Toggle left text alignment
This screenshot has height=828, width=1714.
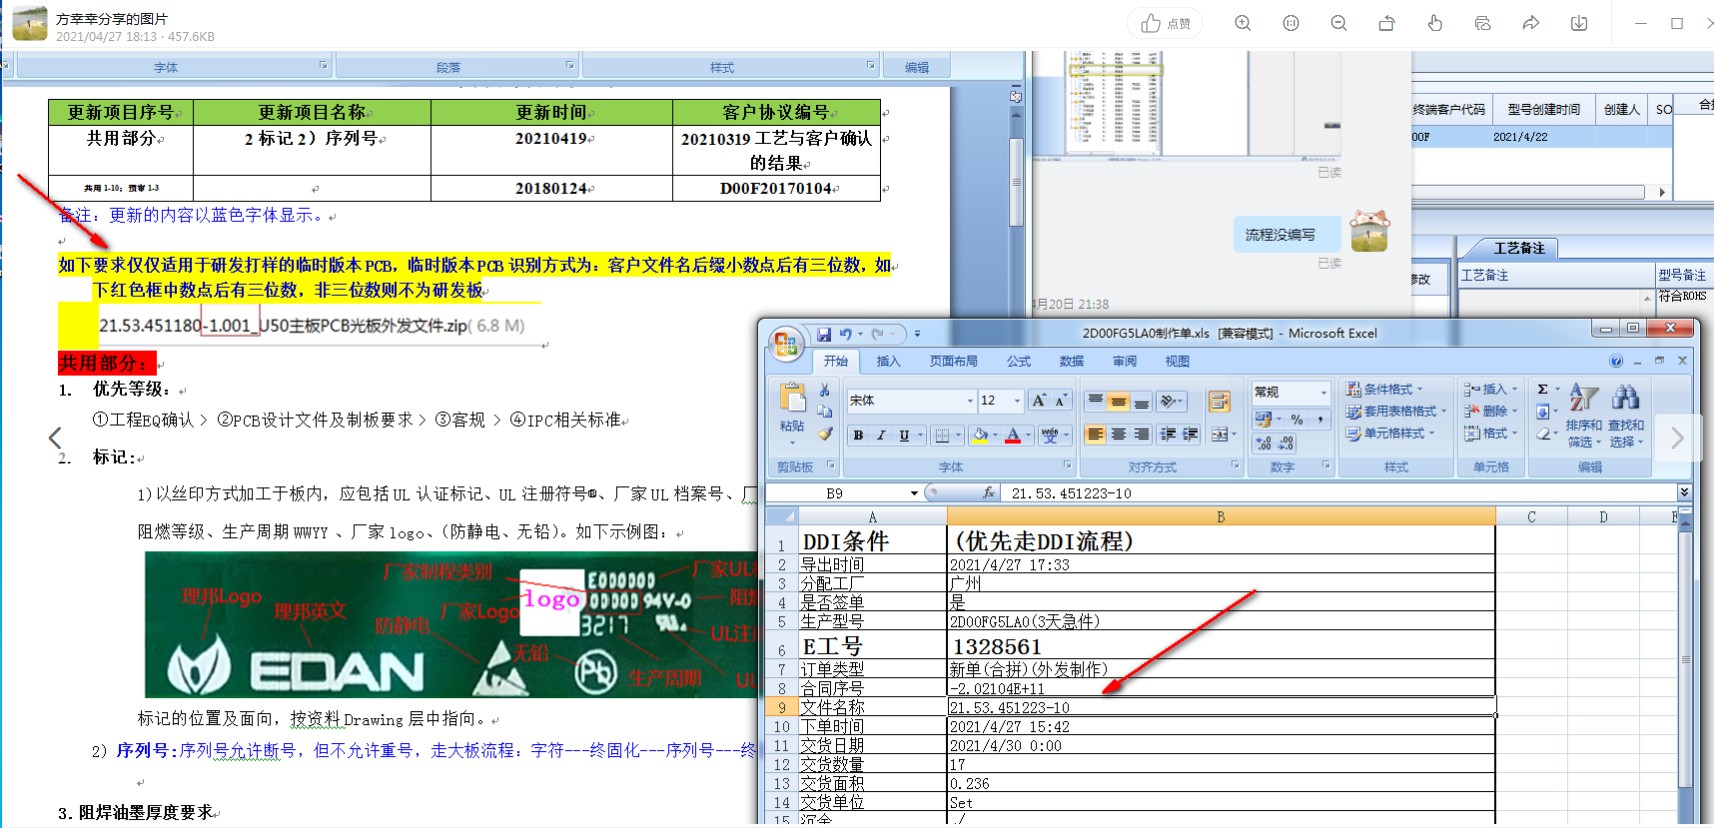coord(1095,434)
